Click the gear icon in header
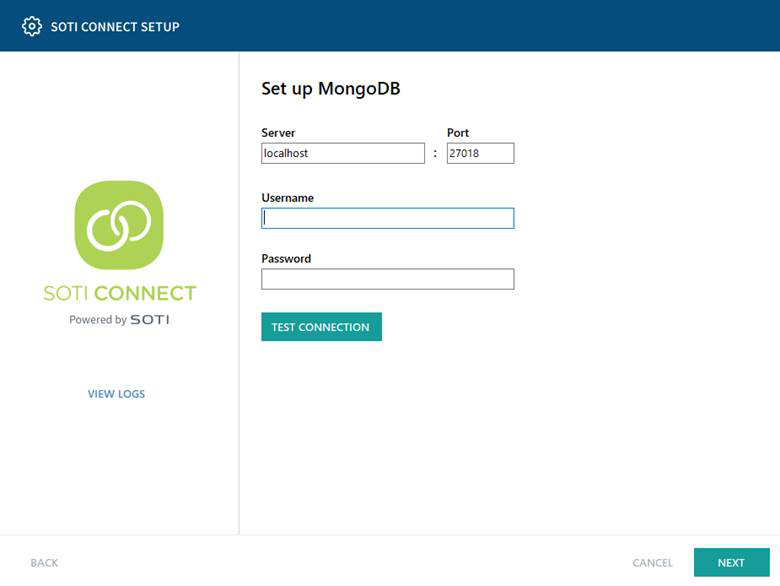The width and height of the screenshot is (780, 586). (32, 26)
